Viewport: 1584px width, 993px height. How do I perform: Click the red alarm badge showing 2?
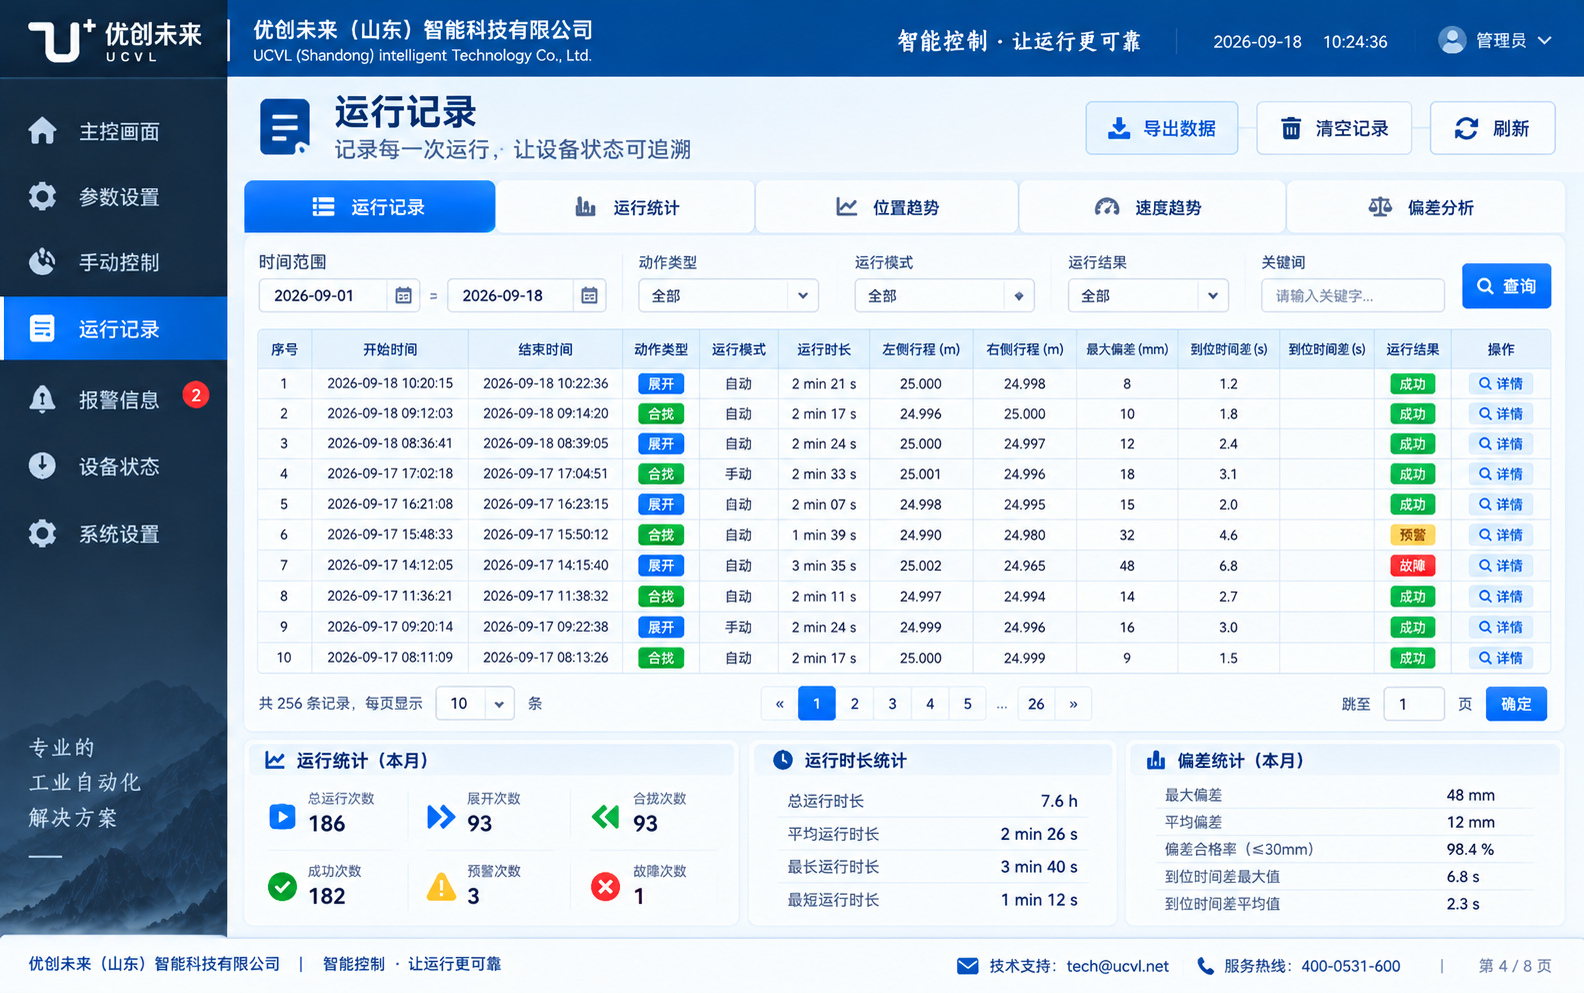[x=196, y=395]
